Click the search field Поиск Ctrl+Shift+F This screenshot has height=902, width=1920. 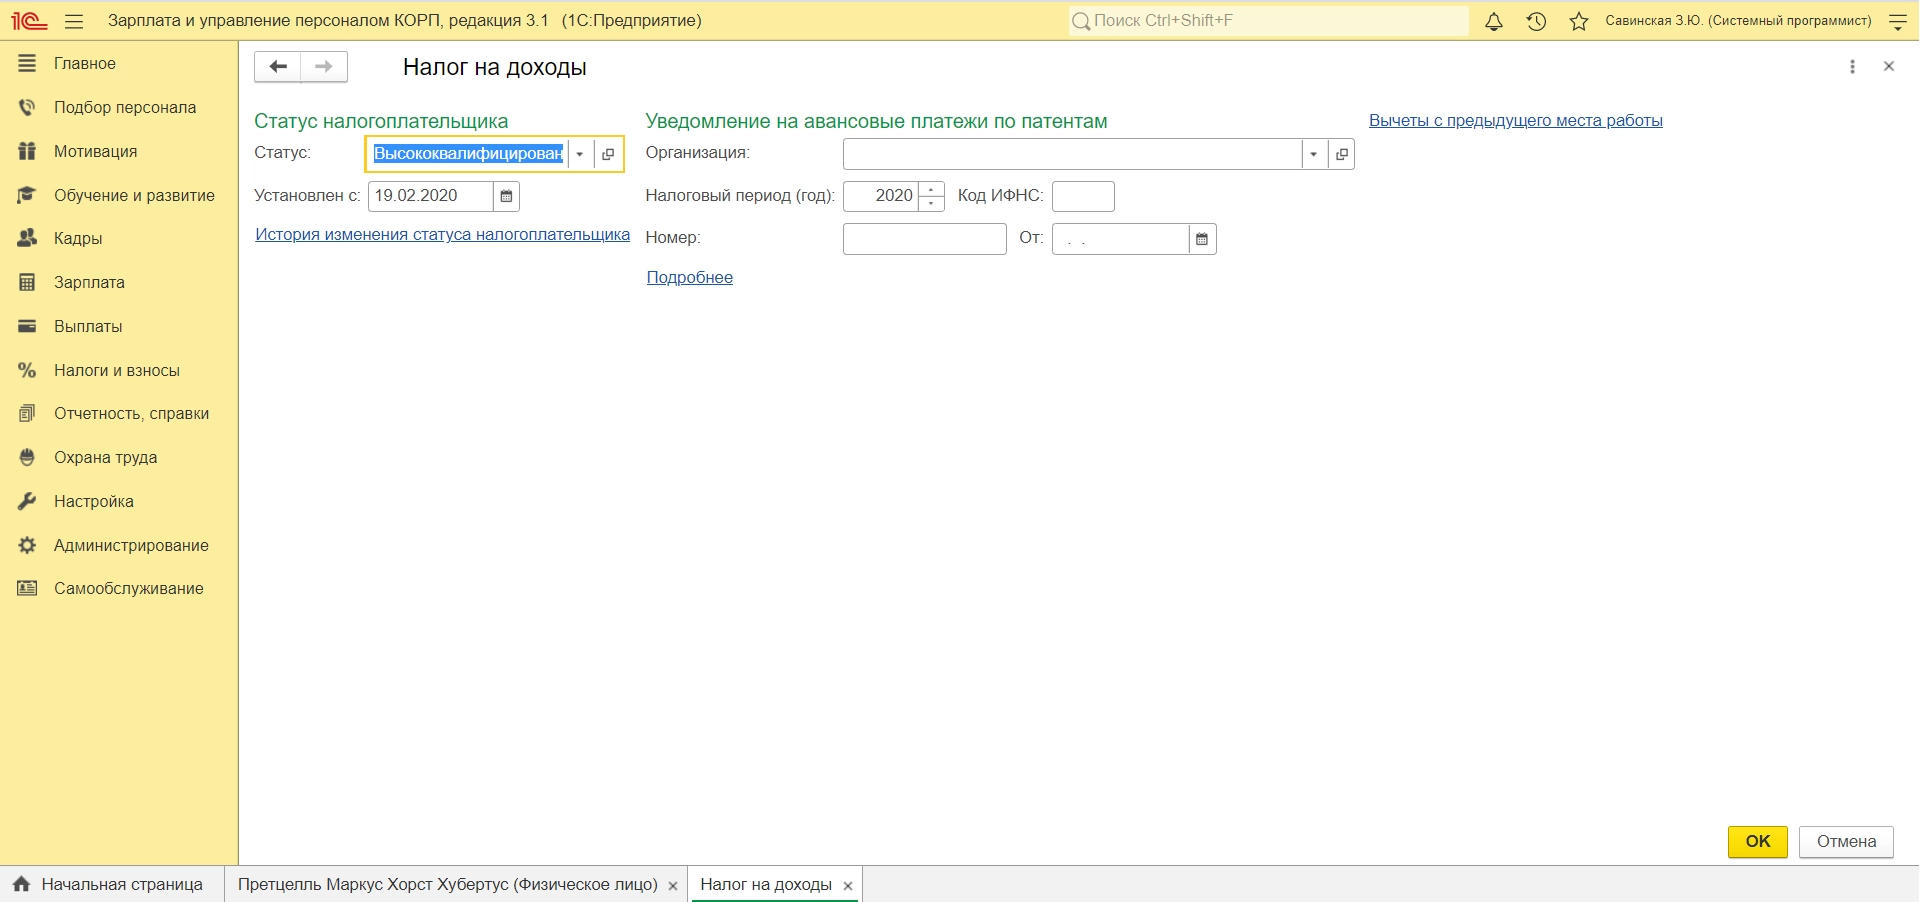point(1268,21)
